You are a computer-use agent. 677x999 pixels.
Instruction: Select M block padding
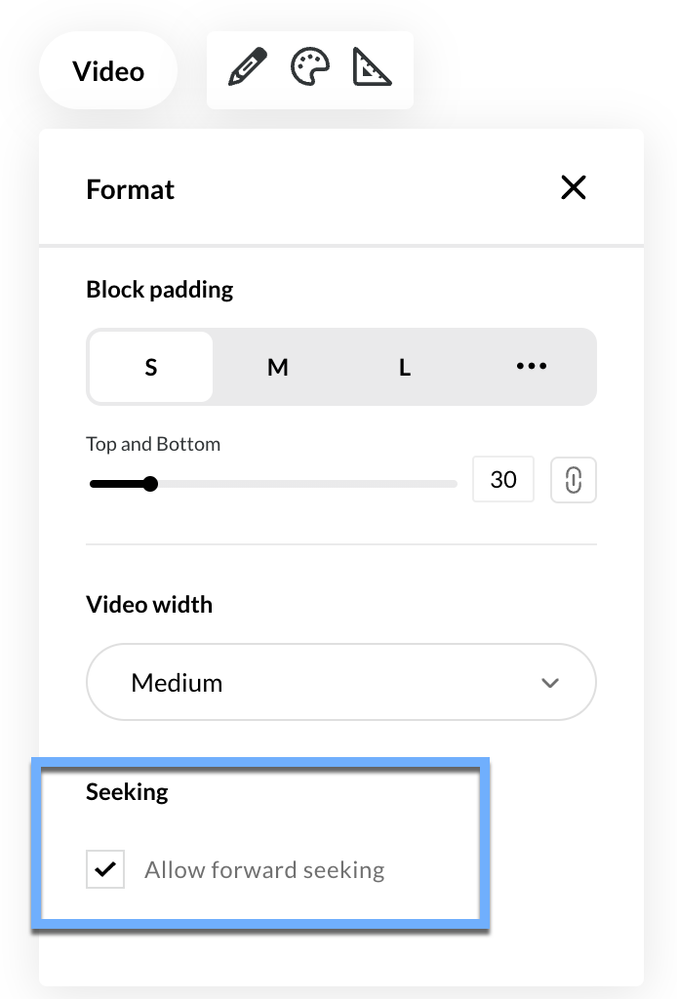(x=277, y=367)
